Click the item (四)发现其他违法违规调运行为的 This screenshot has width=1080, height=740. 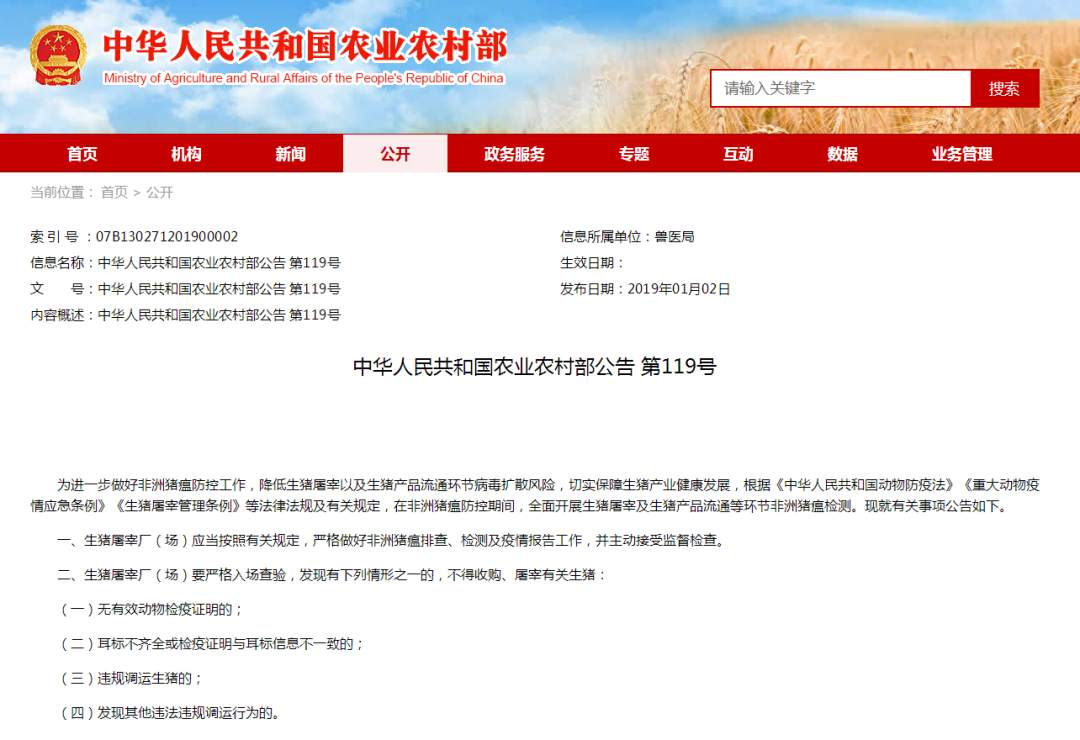171,712
